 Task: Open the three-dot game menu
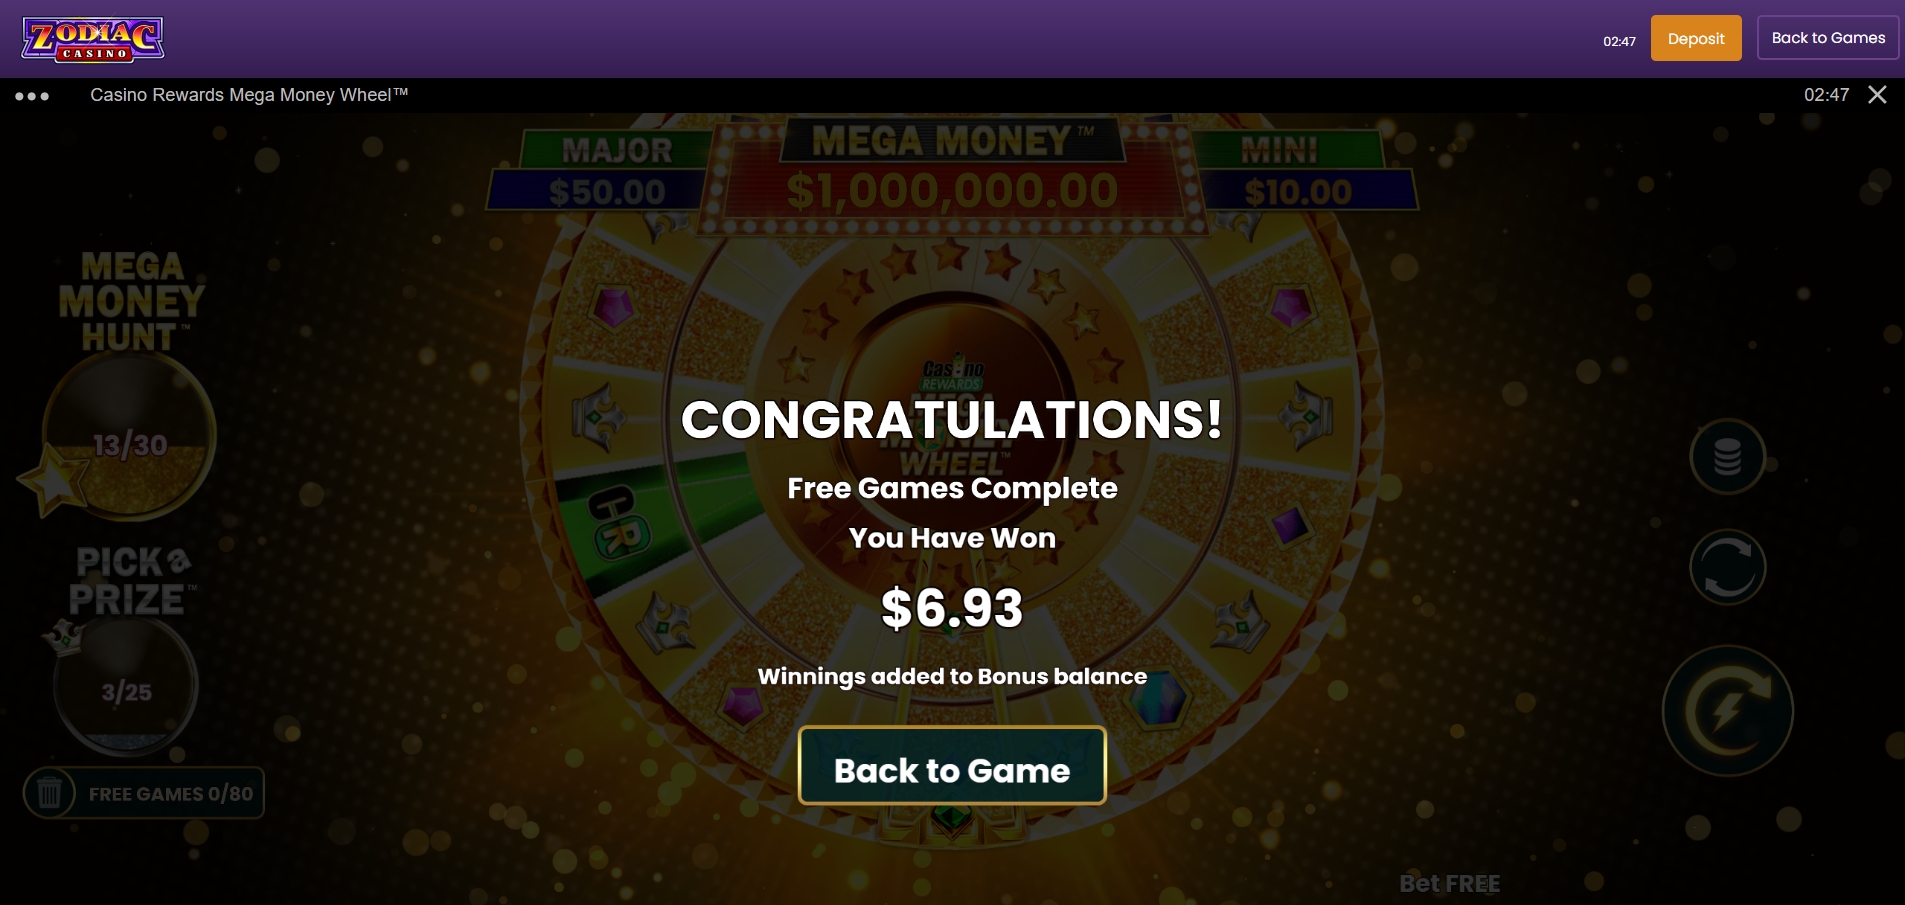click(x=32, y=96)
